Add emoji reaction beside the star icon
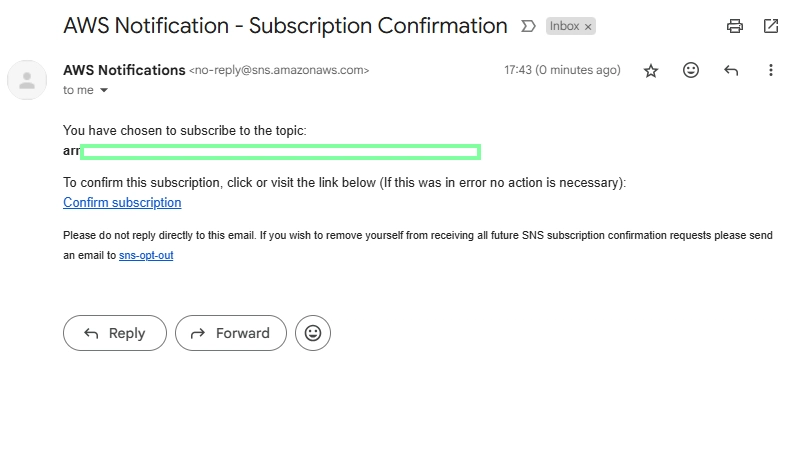The height and width of the screenshot is (449, 790). click(x=691, y=70)
